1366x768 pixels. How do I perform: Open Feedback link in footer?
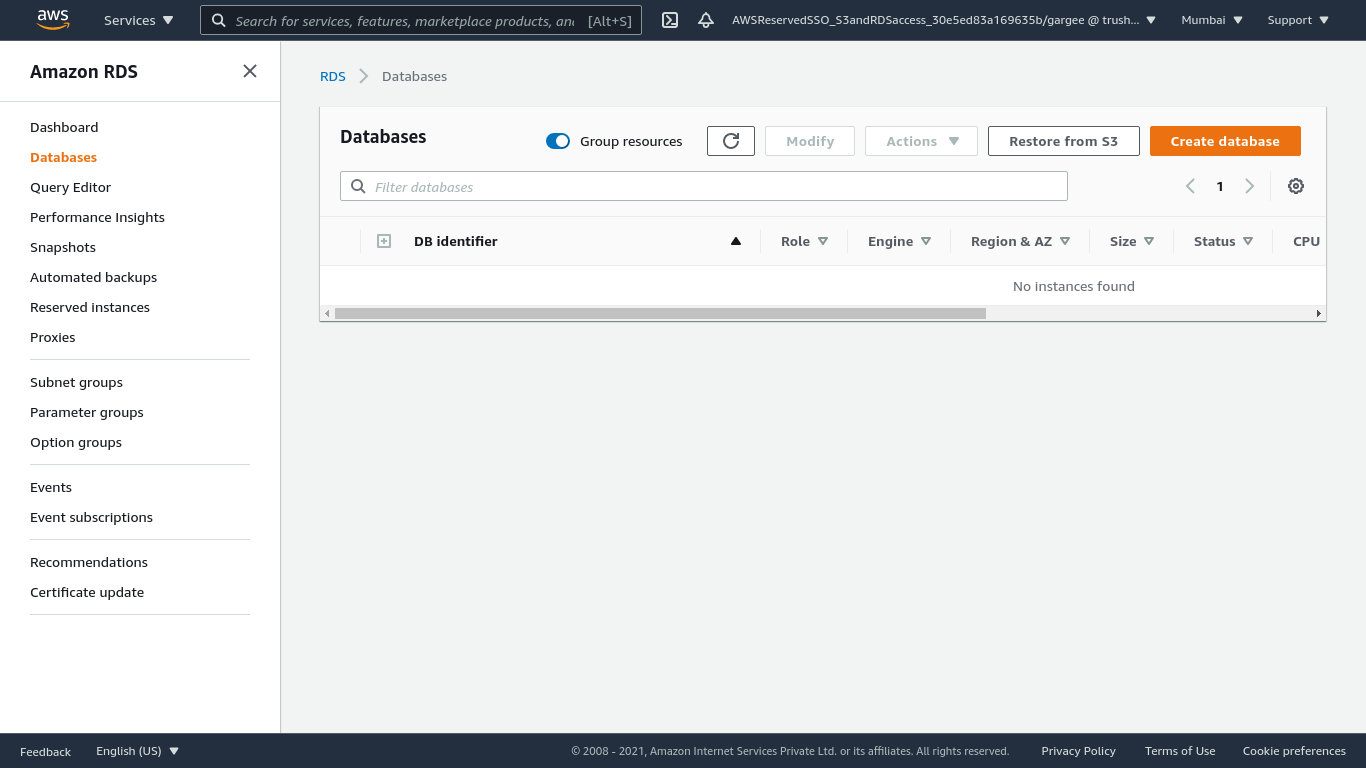tap(45, 751)
